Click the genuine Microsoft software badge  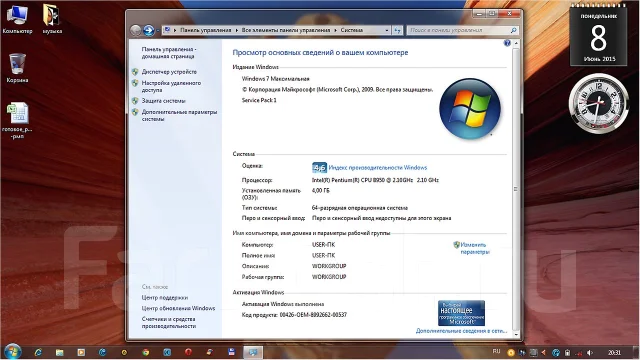(x=461, y=313)
